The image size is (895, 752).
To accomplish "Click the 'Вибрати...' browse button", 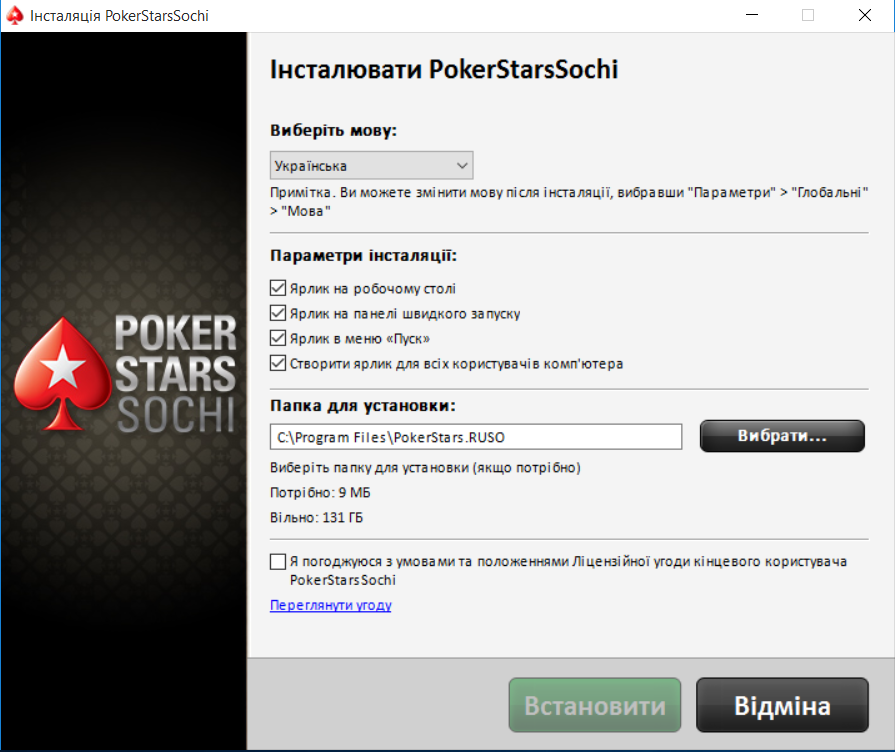I will click(x=782, y=436).
